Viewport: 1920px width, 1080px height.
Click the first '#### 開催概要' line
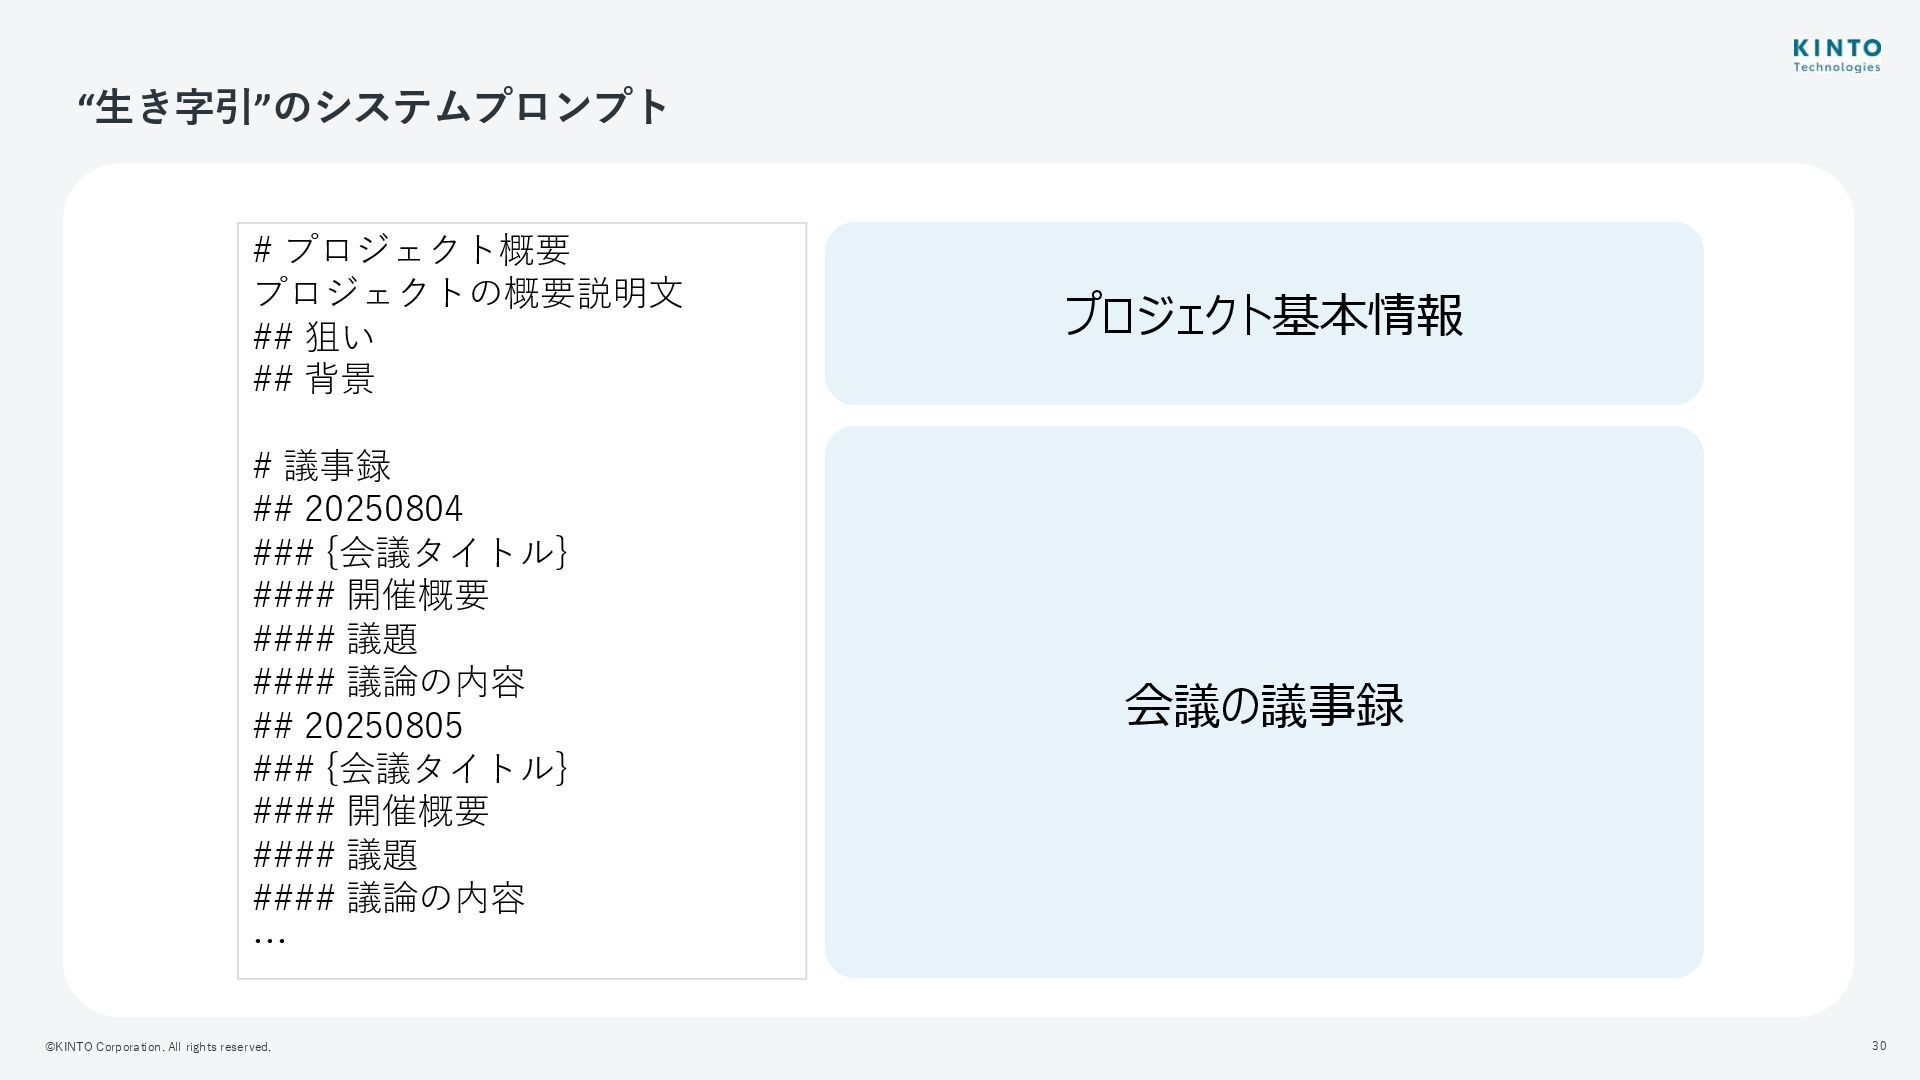click(x=371, y=595)
